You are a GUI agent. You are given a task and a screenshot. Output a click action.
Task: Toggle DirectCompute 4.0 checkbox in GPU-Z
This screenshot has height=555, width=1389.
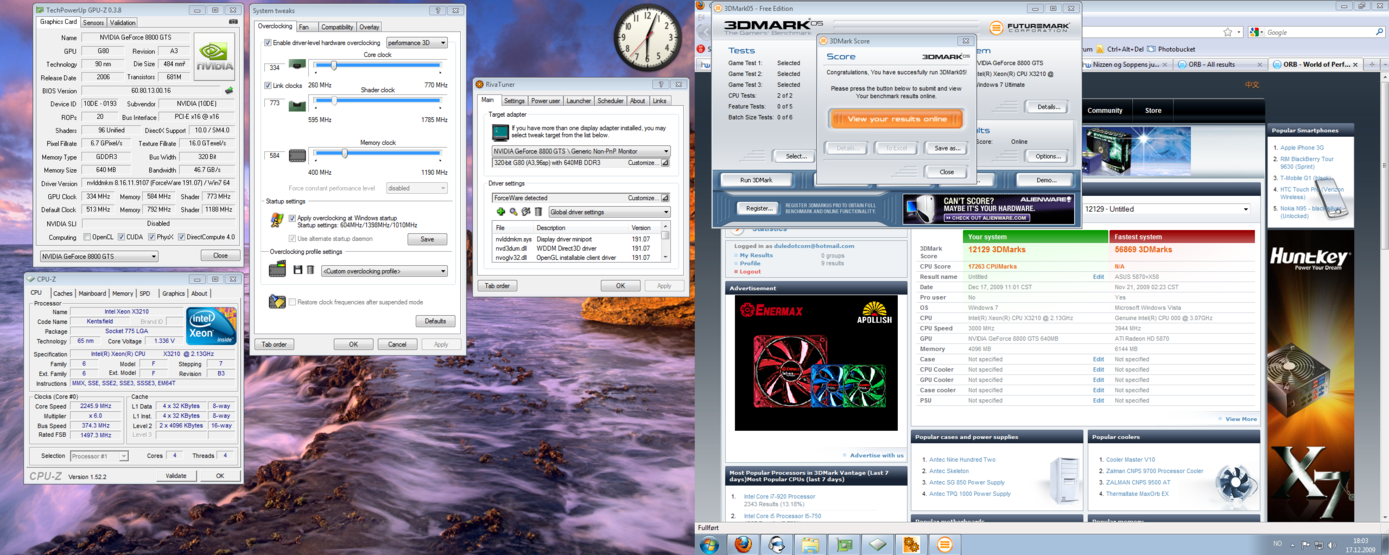(184, 237)
